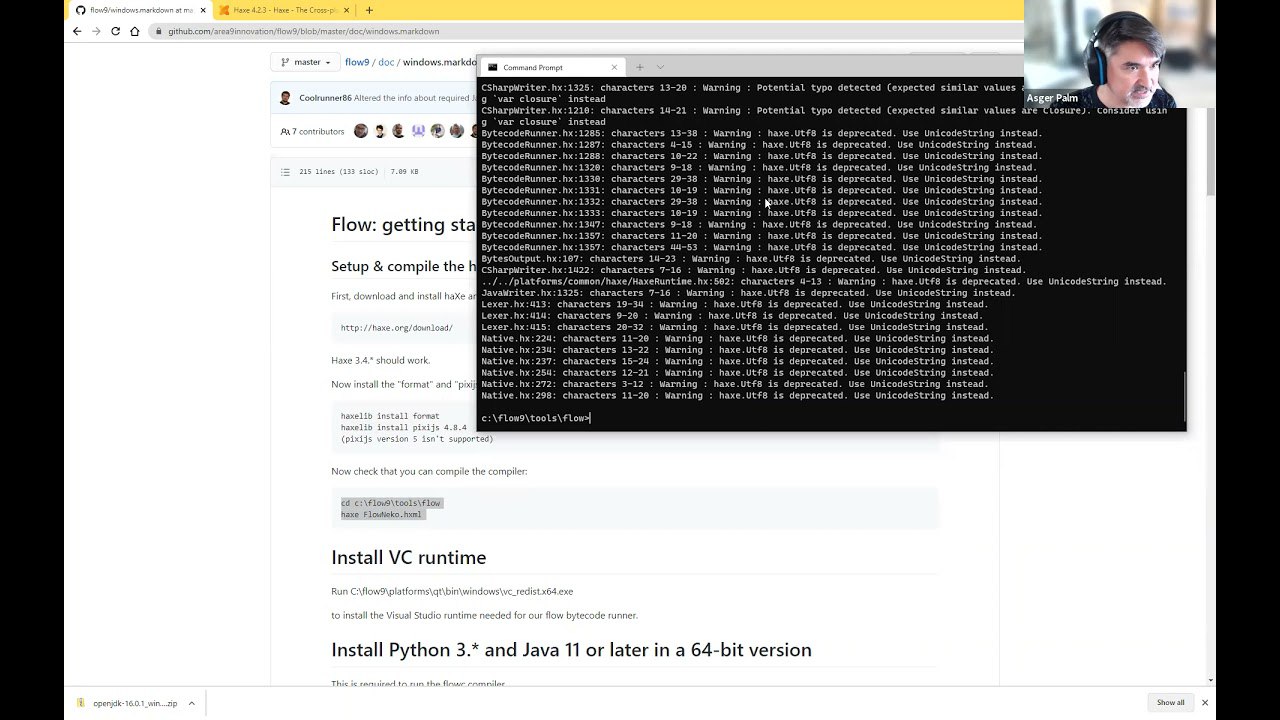Open flow9 breadcrumb link
The image size is (1280, 720).
(357, 62)
